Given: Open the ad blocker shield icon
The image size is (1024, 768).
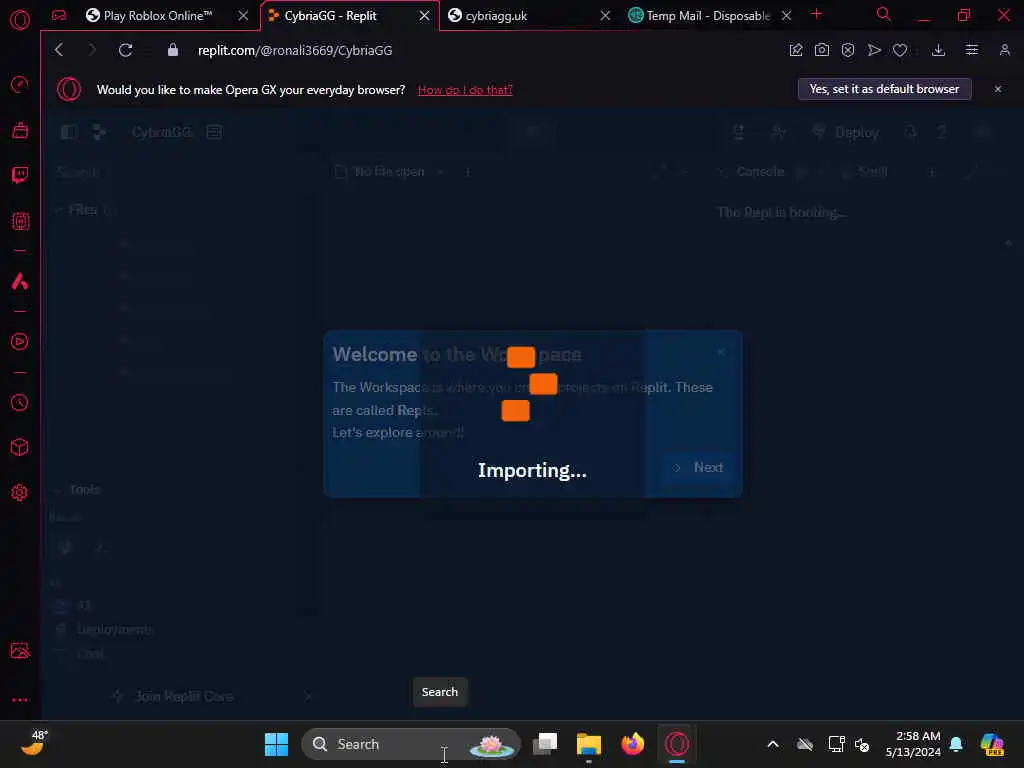Looking at the screenshot, I should click(848, 50).
